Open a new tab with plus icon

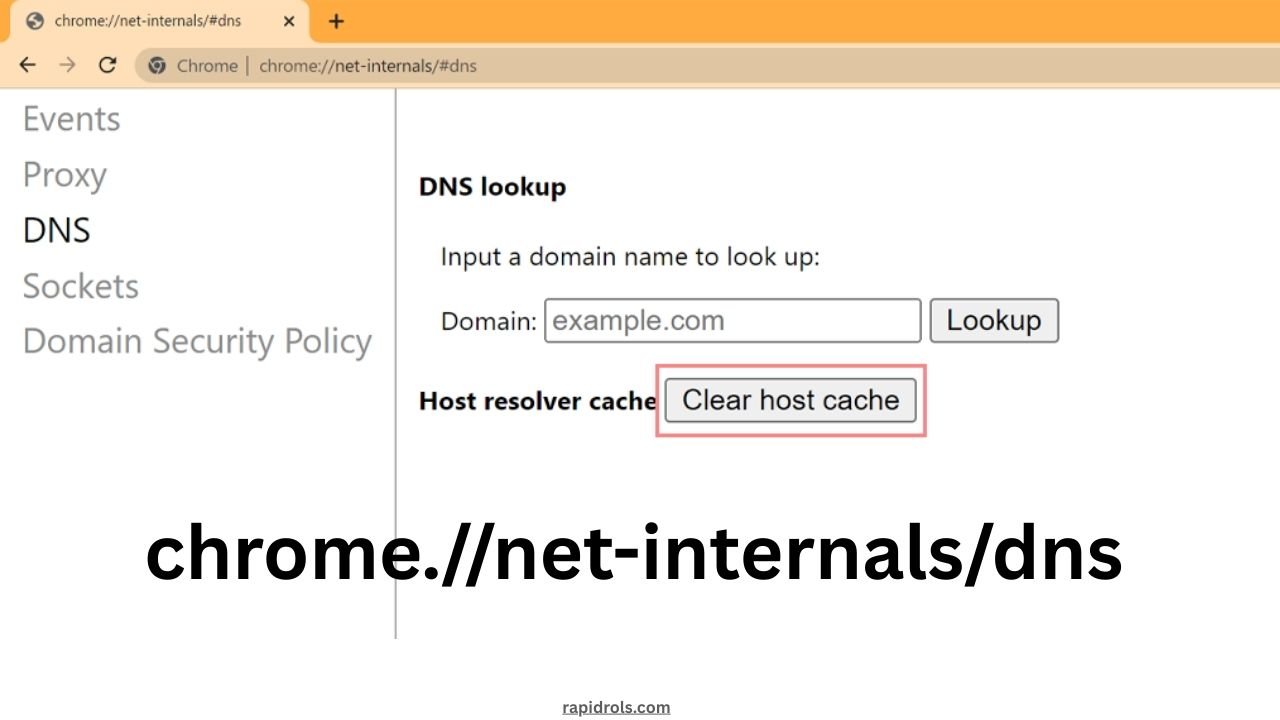tap(336, 21)
